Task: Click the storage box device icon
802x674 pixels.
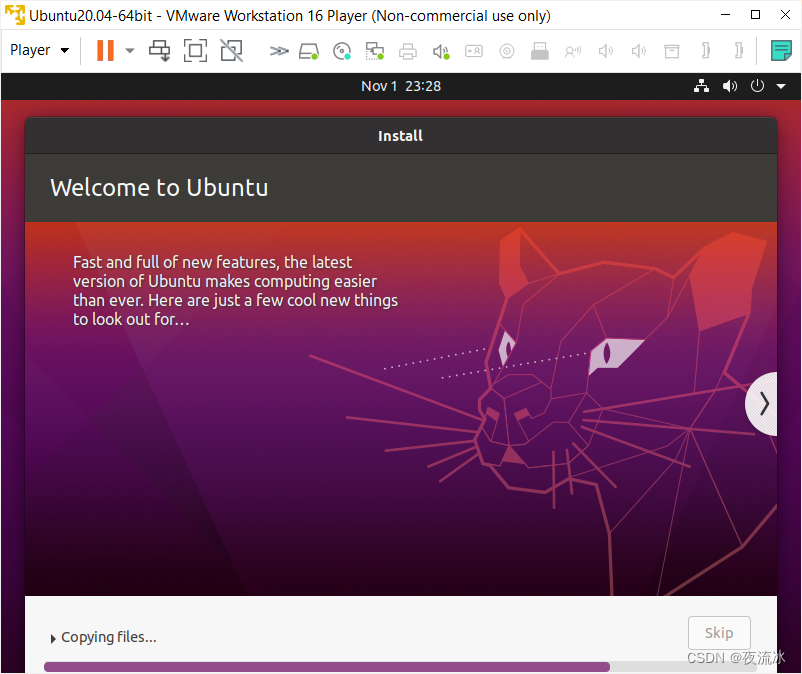Action: click(672, 51)
